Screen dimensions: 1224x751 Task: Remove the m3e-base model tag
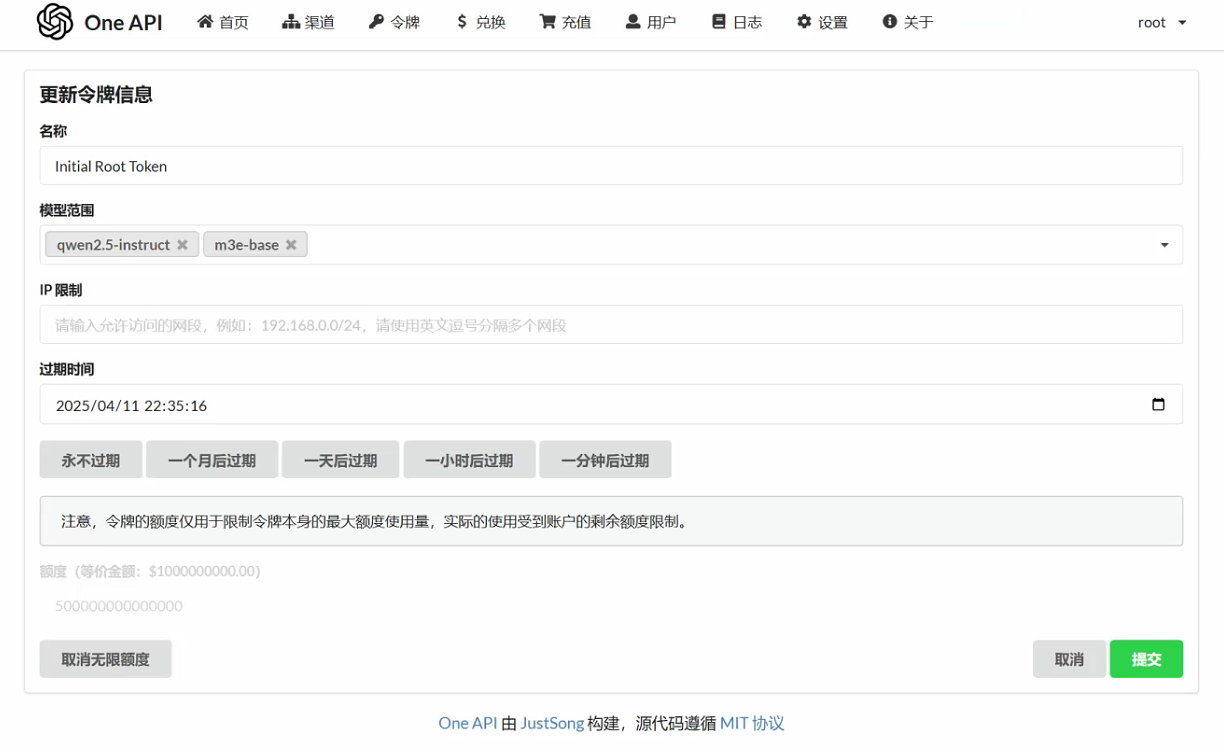291,245
